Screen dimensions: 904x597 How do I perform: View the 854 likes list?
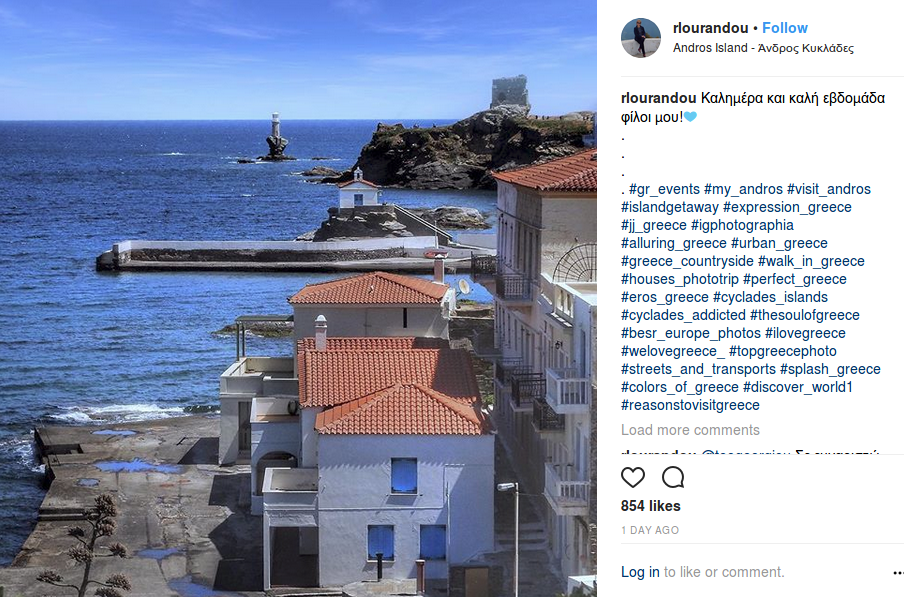(650, 506)
